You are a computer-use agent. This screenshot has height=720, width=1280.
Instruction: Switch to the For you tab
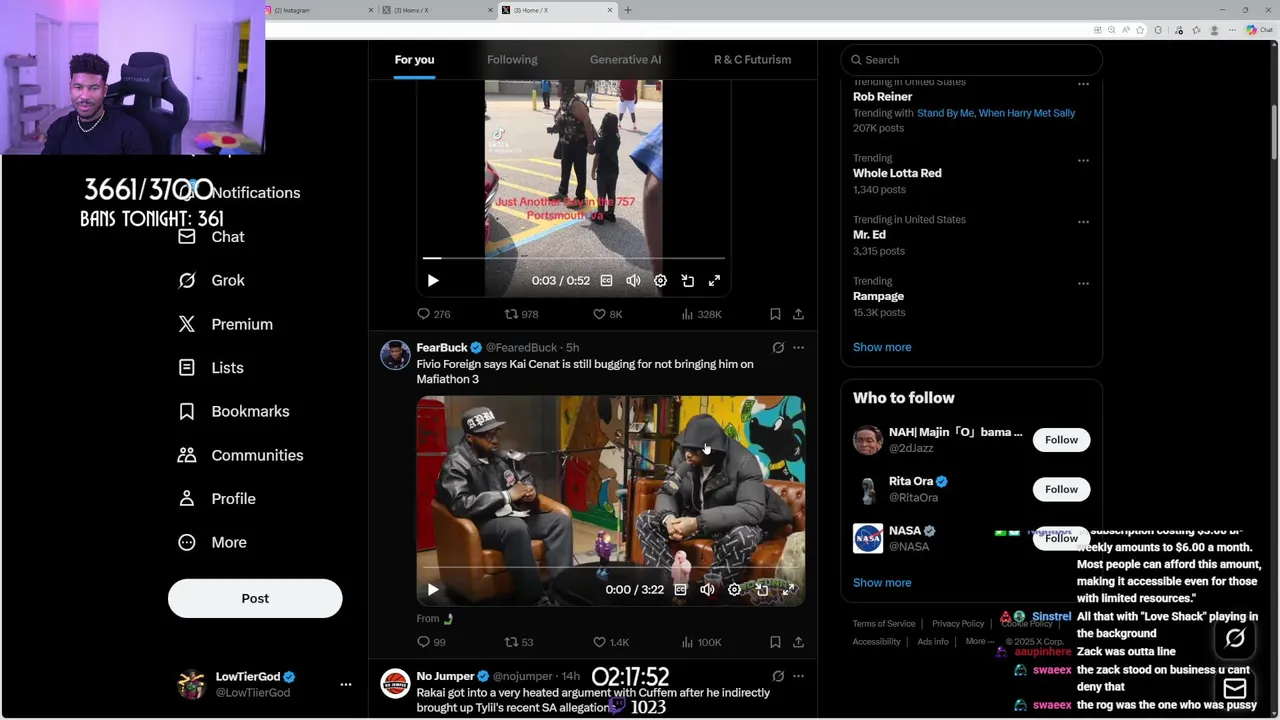point(414,60)
